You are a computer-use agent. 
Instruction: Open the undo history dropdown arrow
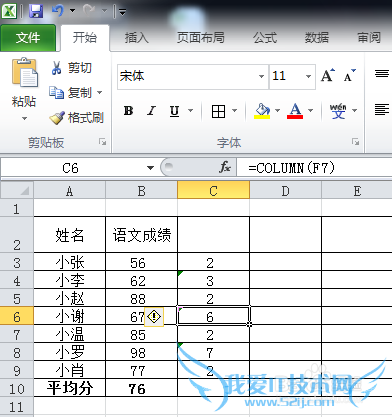[72, 11]
